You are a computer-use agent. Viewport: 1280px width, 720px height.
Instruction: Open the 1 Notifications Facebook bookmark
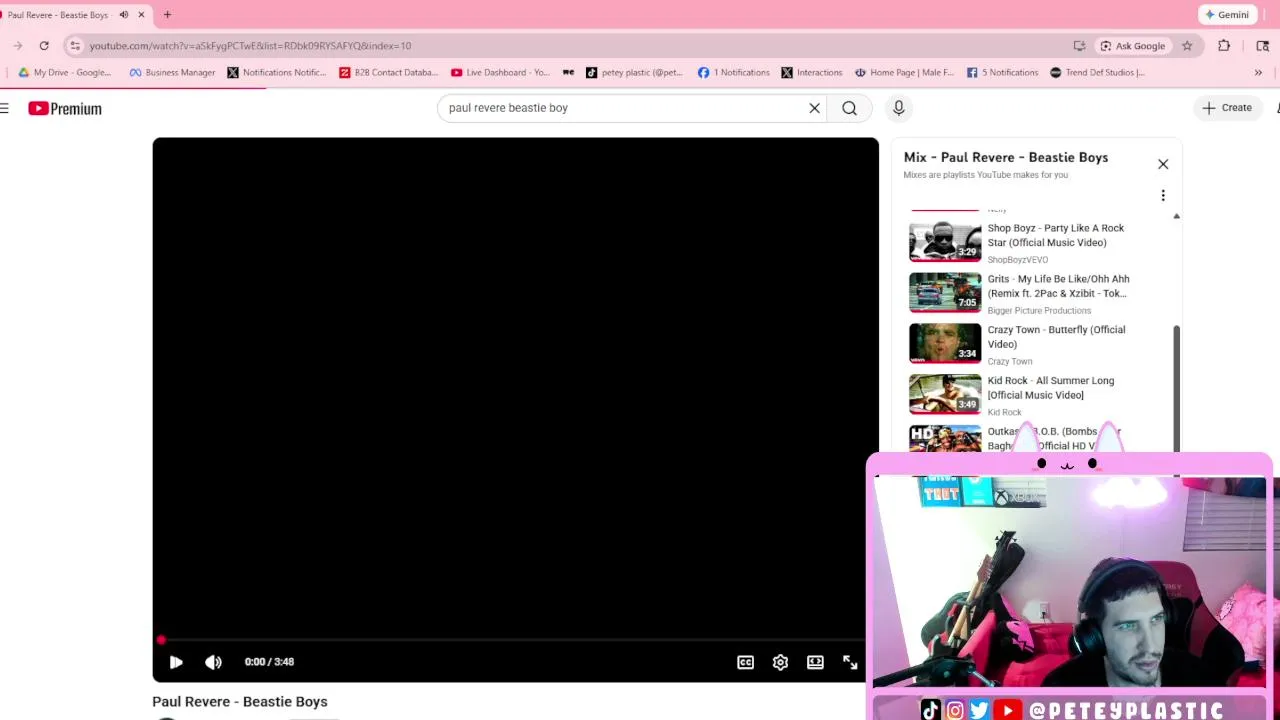(734, 72)
